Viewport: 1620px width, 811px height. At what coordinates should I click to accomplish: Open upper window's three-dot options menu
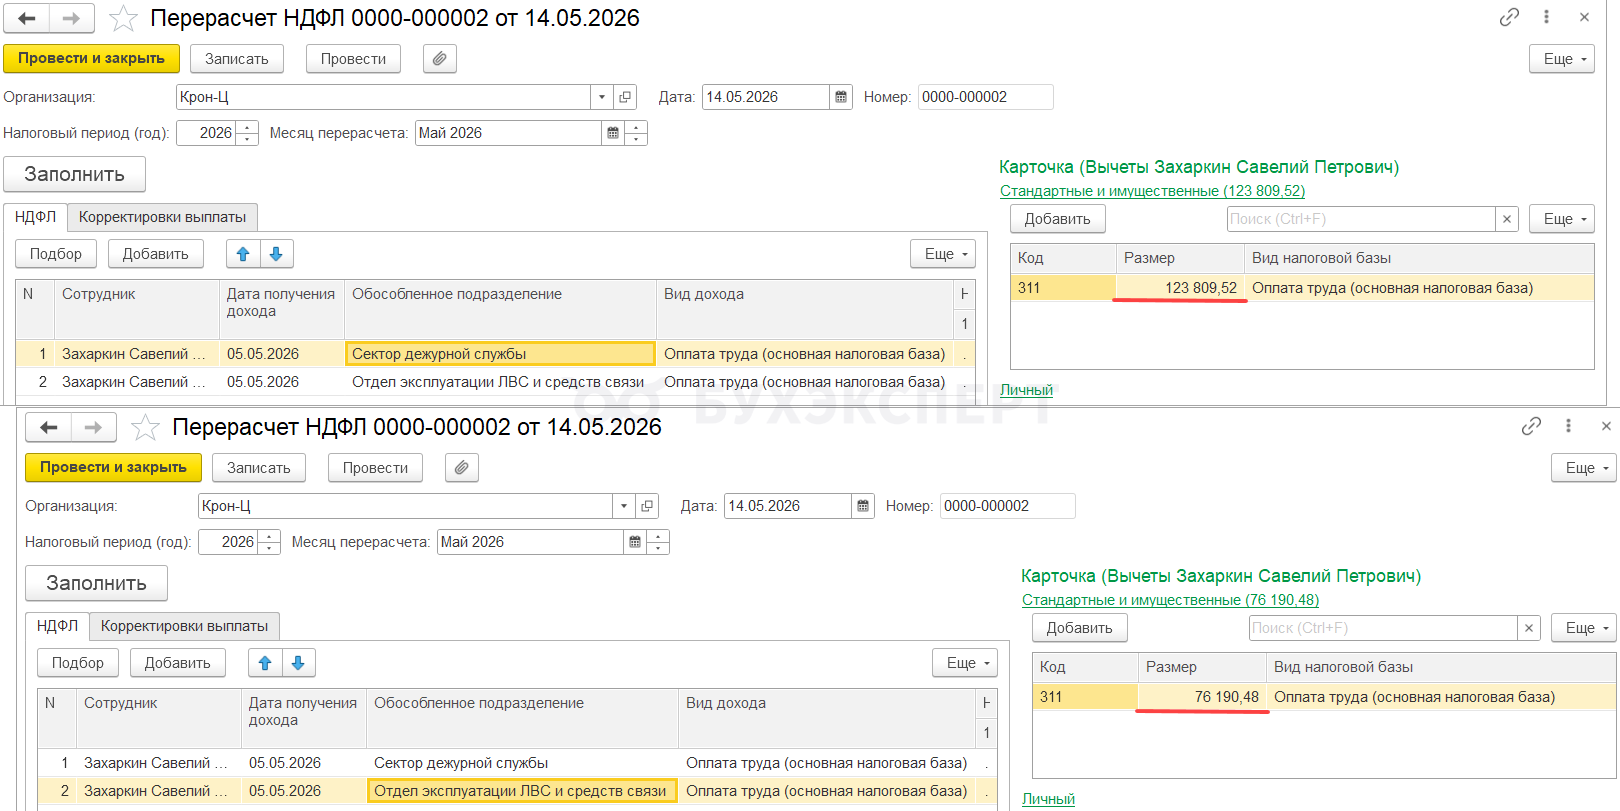(x=1546, y=17)
